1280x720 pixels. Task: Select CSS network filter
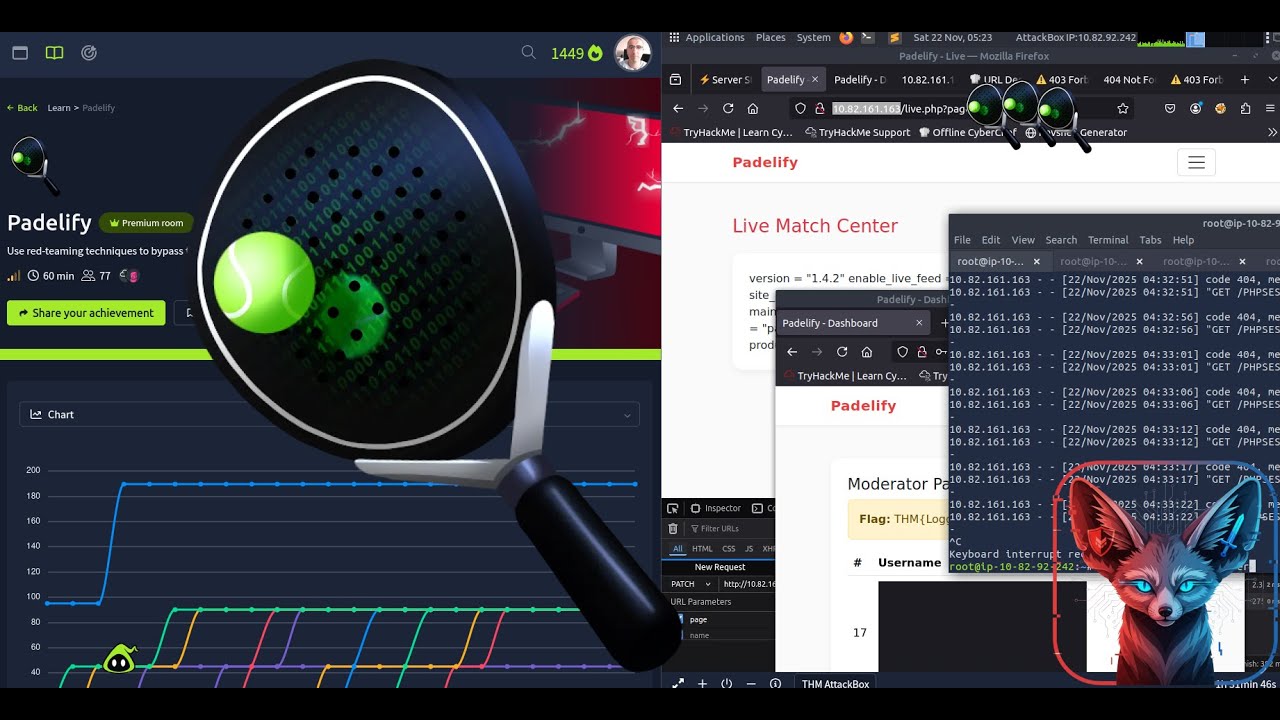pyautogui.click(x=729, y=548)
